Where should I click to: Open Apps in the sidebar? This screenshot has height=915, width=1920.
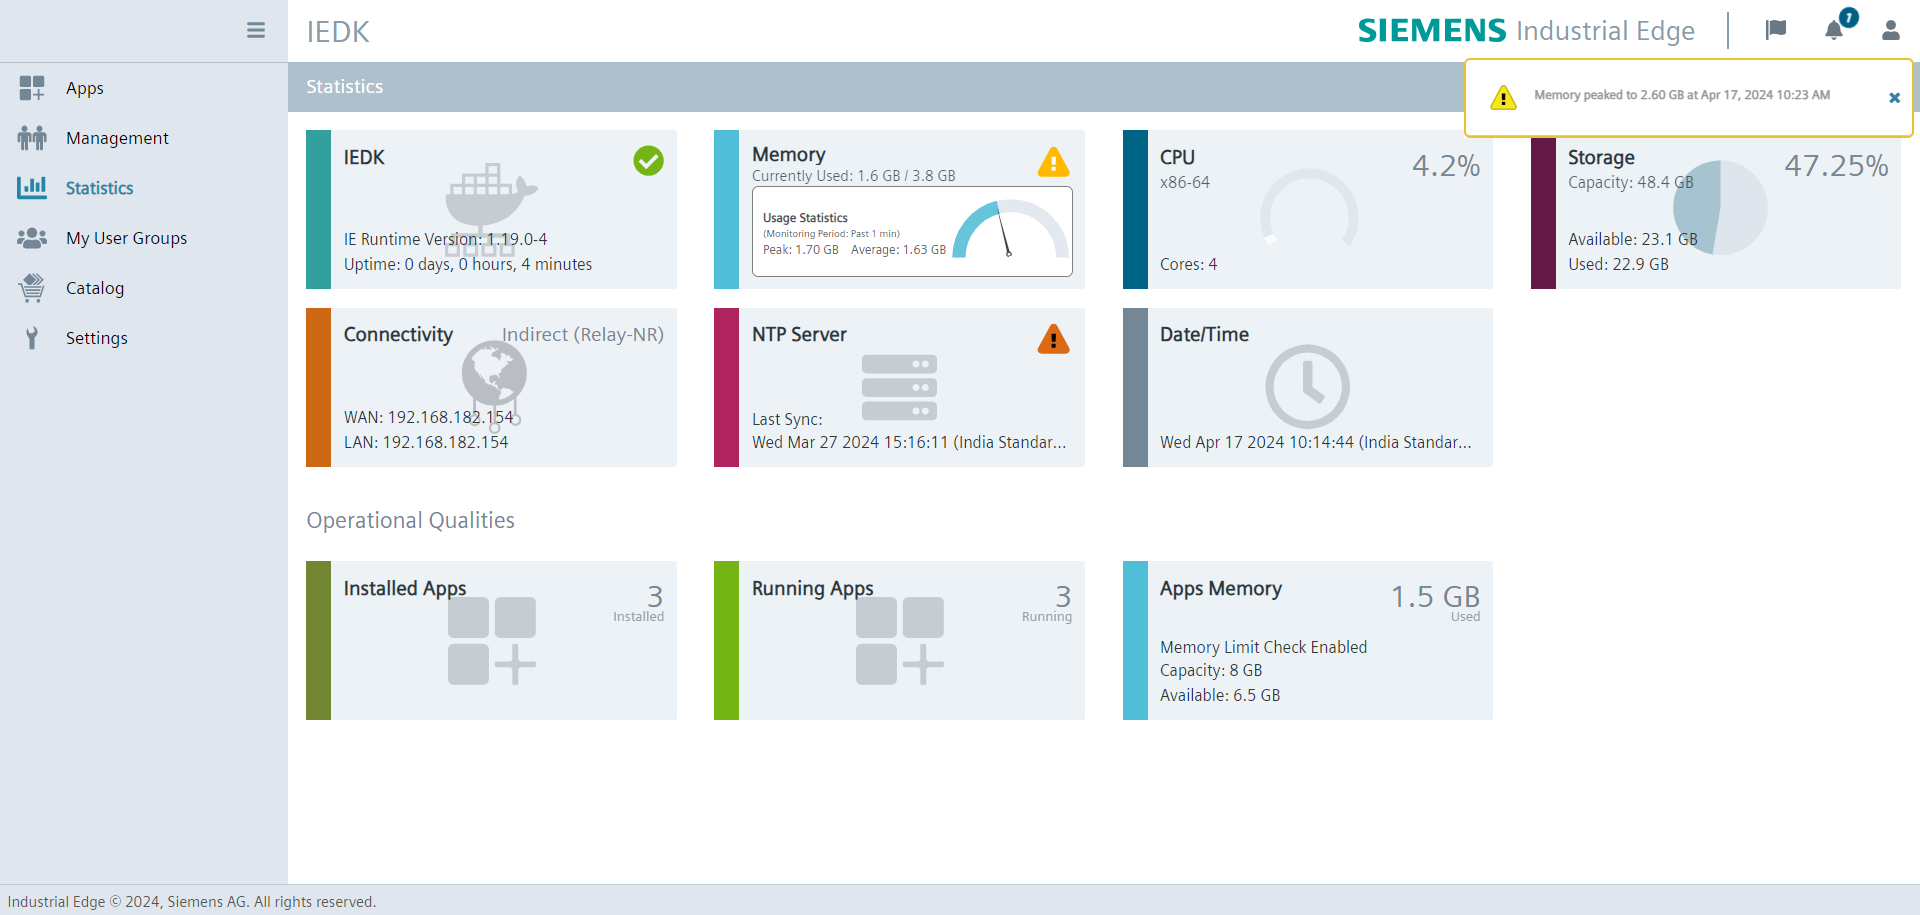coord(85,88)
